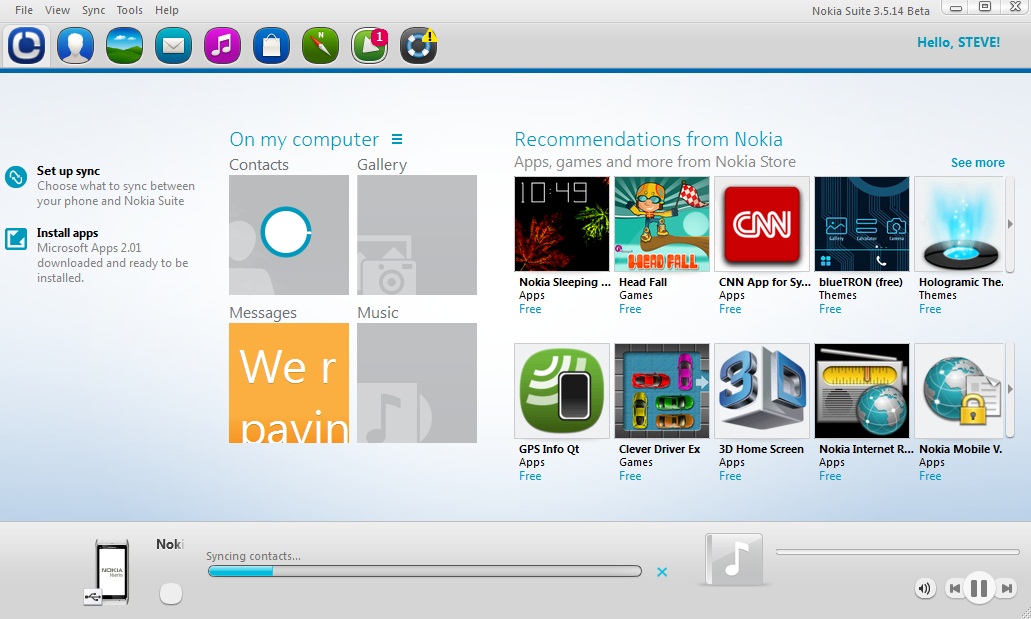Open the Set up sync link

point(68,171)
